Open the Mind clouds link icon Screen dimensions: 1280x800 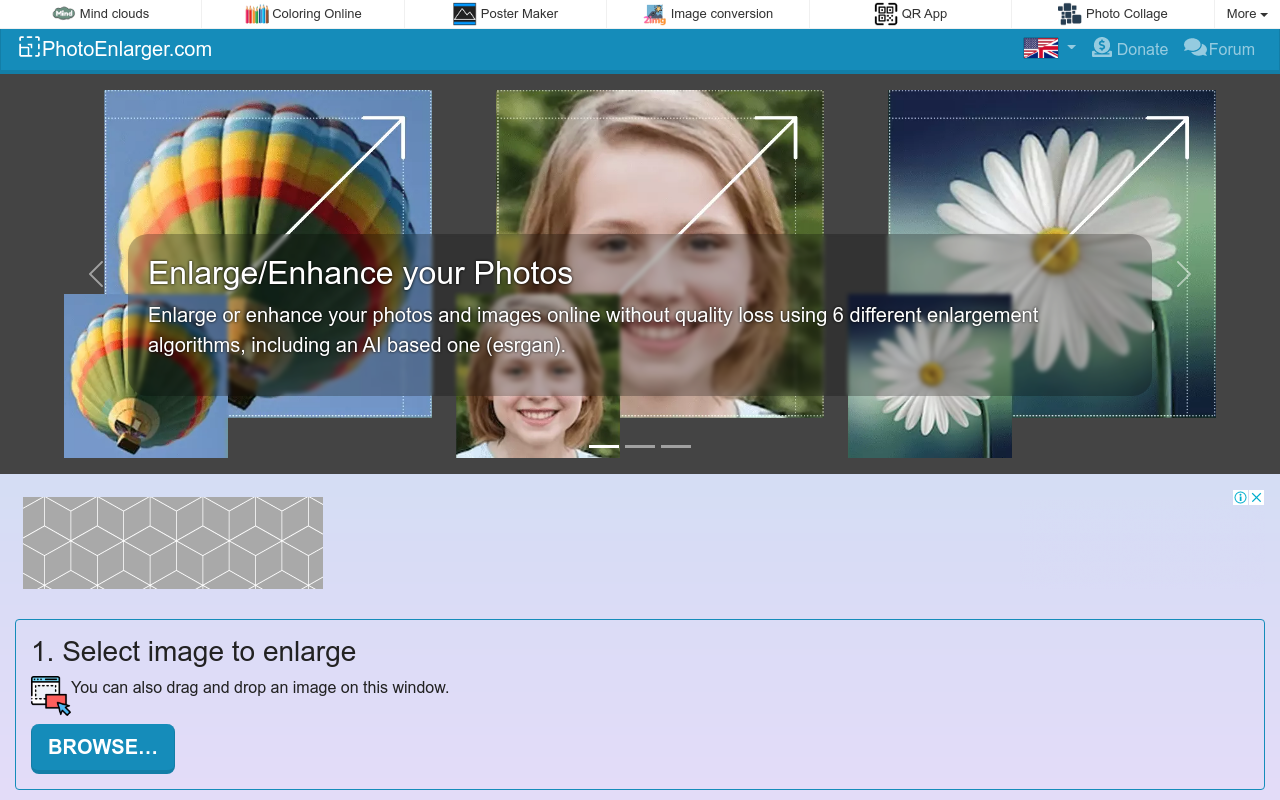[64, 14]
